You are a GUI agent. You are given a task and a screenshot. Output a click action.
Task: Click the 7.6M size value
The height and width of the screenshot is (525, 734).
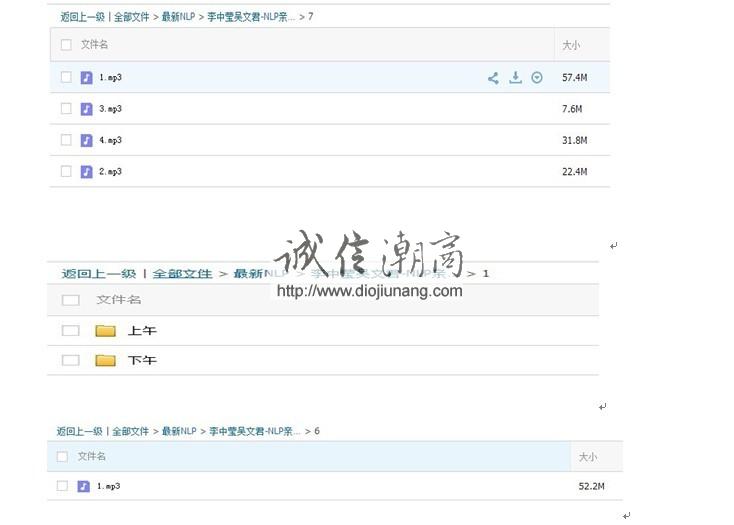coord(572,109)
